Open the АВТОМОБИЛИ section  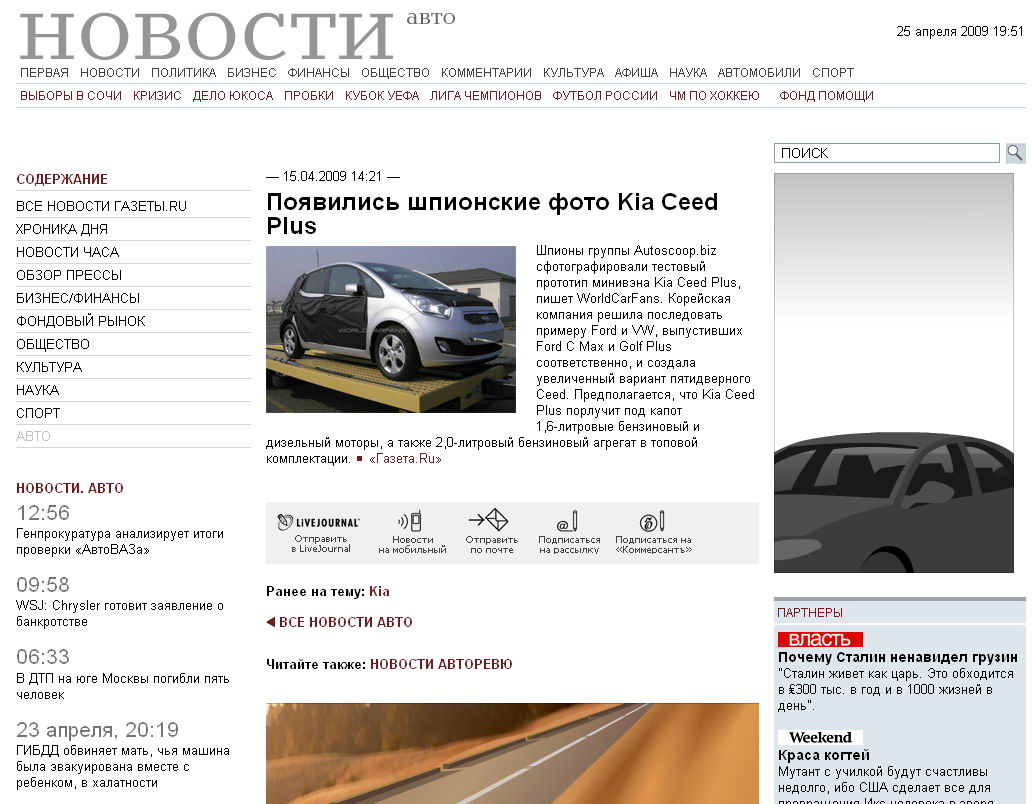pos(759,73)
